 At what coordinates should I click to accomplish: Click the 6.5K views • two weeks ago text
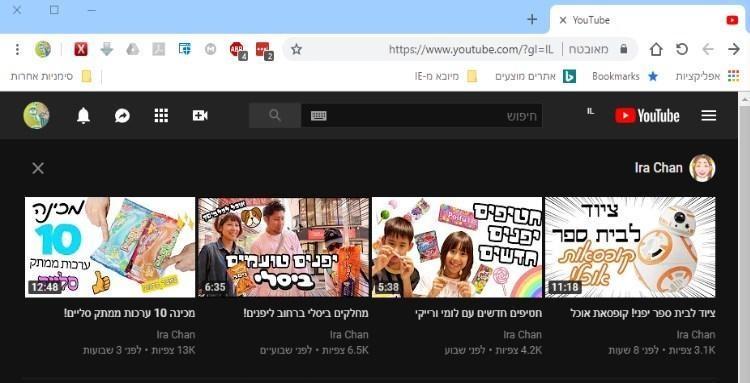click(x=314, y=350)
